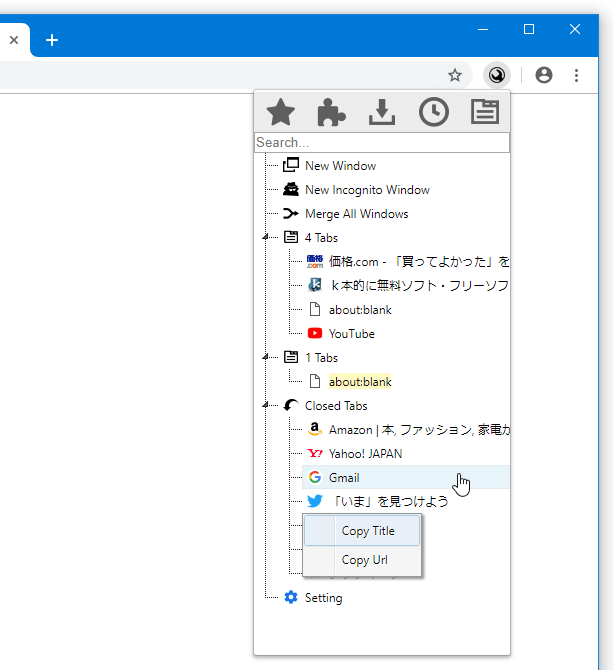Select Merge All Windows
Screen dimensions: 614x670
pyautogui.click(x=357, y=214)
